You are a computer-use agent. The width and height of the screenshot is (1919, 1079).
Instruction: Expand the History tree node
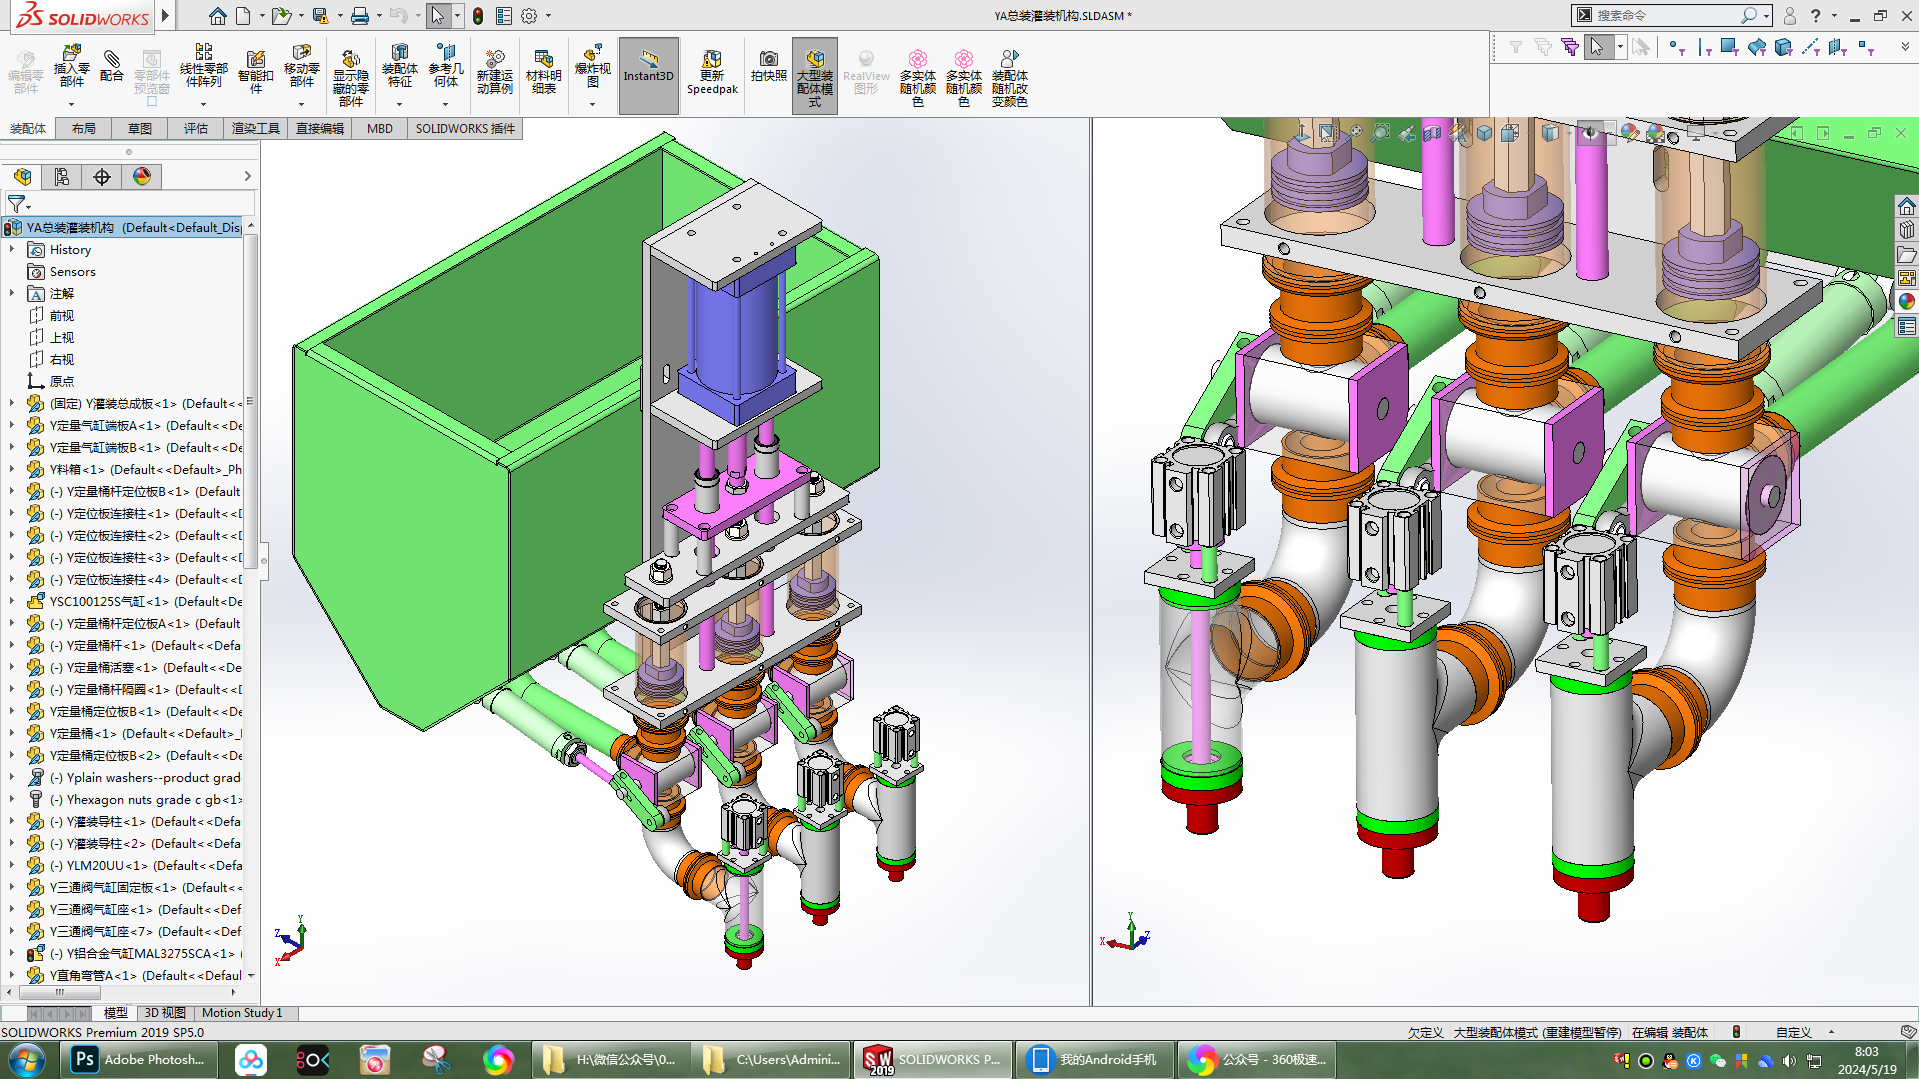tap(12, 249)
